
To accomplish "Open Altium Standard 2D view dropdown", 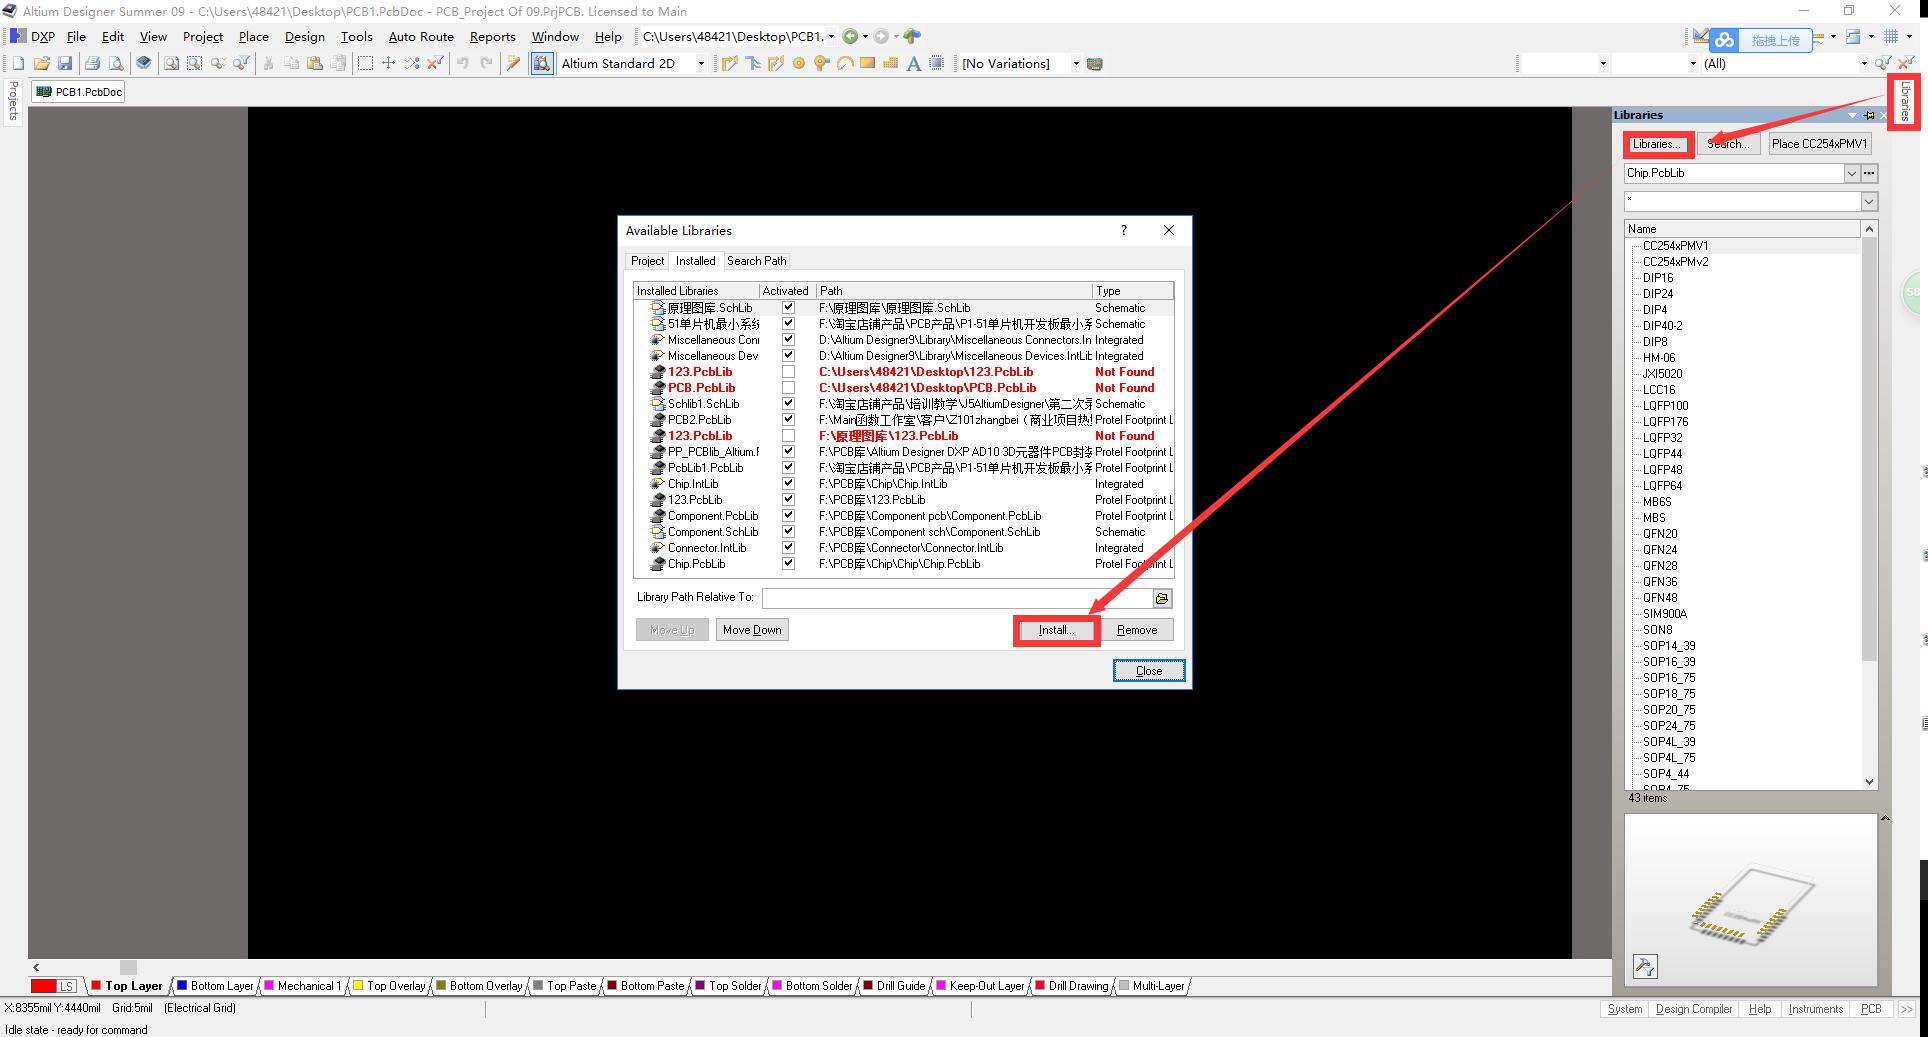I will pyautogui.click(x=701, y=63).
